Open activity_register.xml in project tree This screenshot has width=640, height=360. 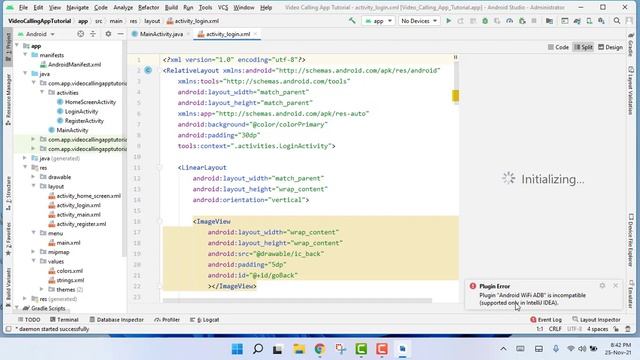(81, 224)
